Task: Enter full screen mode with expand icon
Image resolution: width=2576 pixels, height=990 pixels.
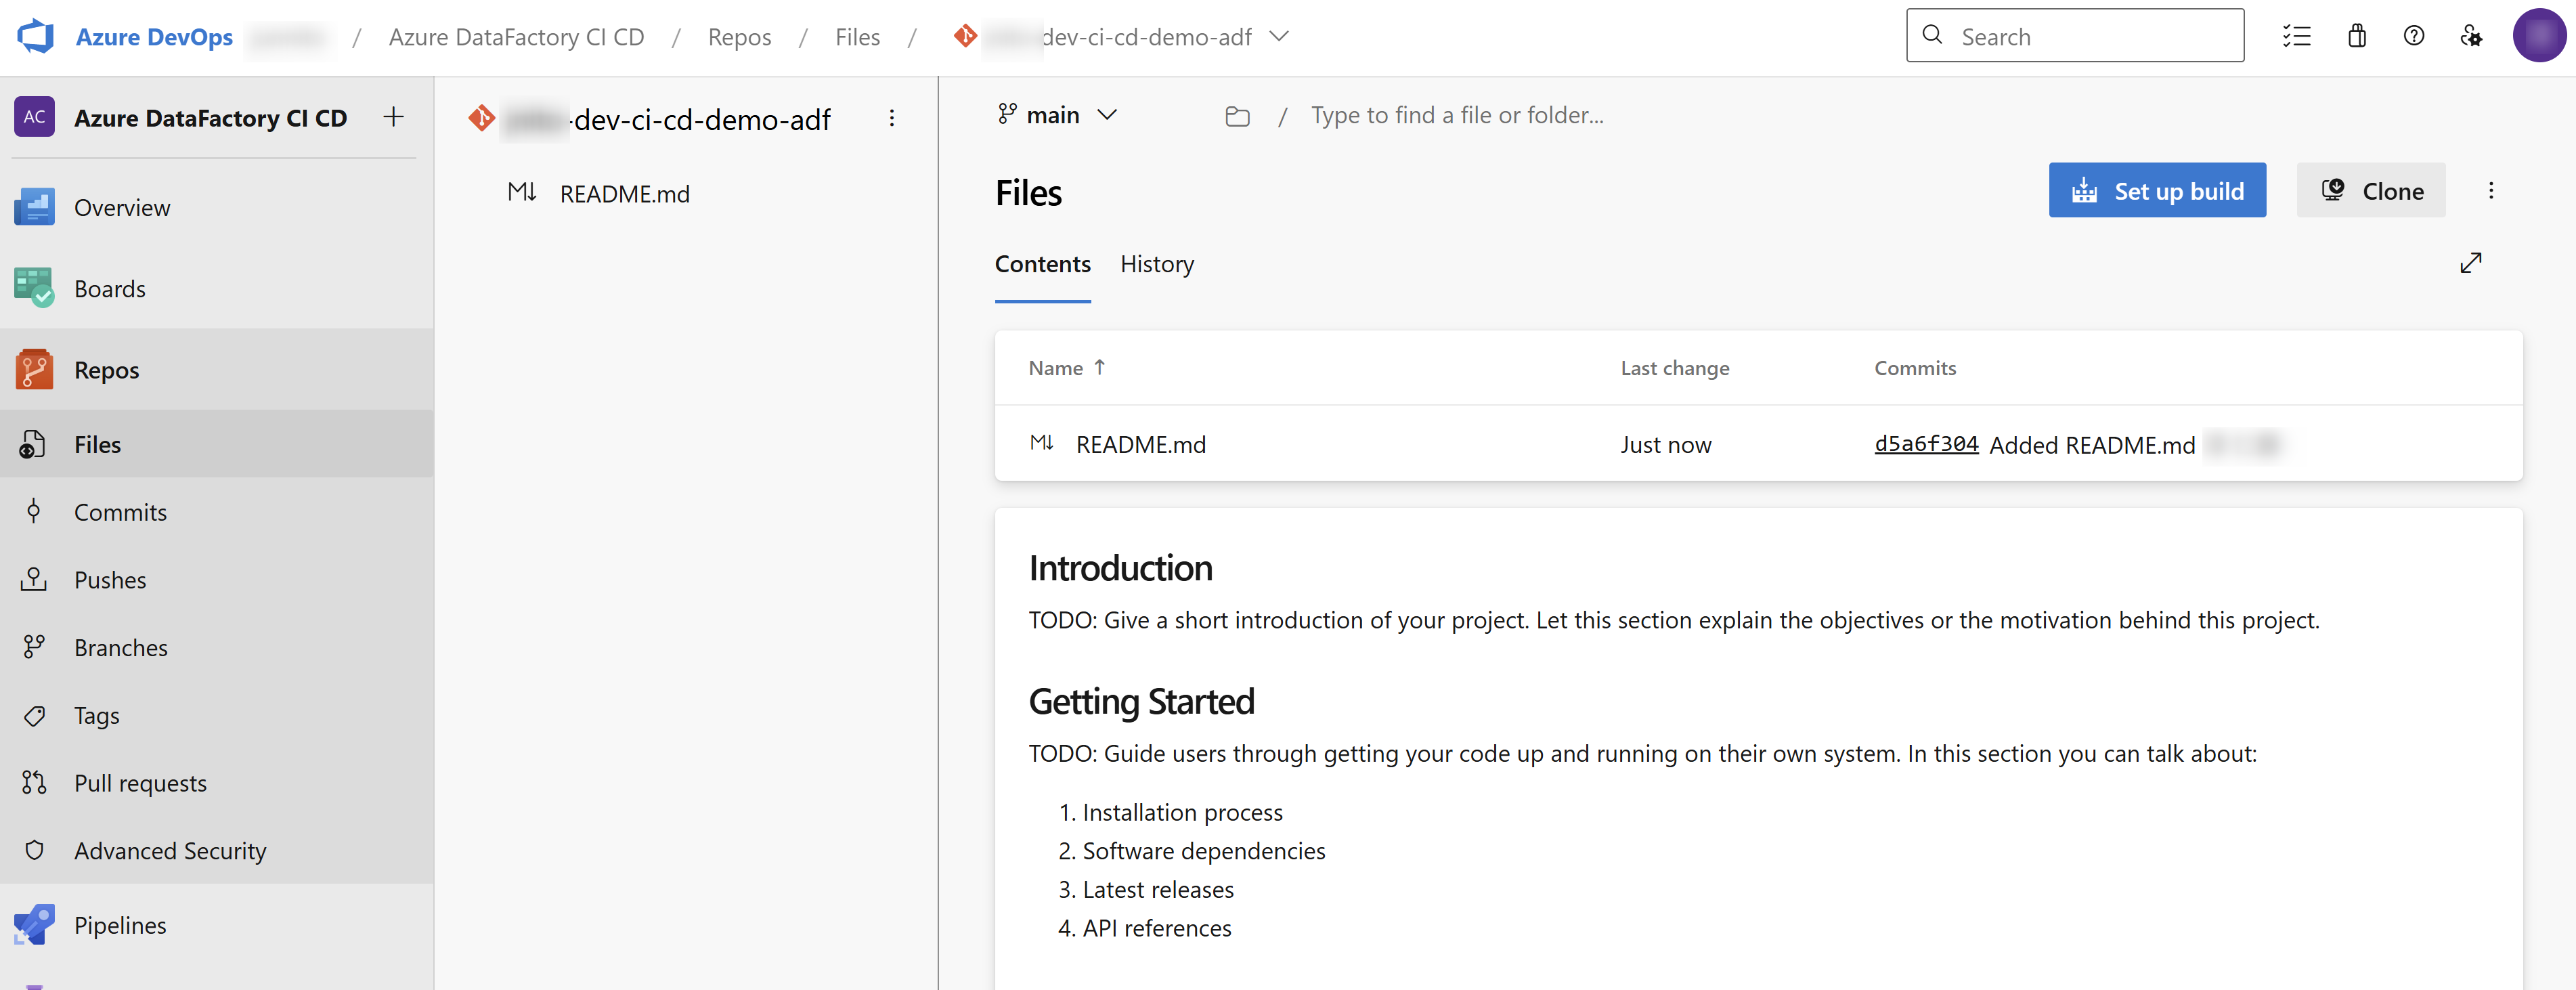Action: pyautogui.click(x=2470, y=263)
